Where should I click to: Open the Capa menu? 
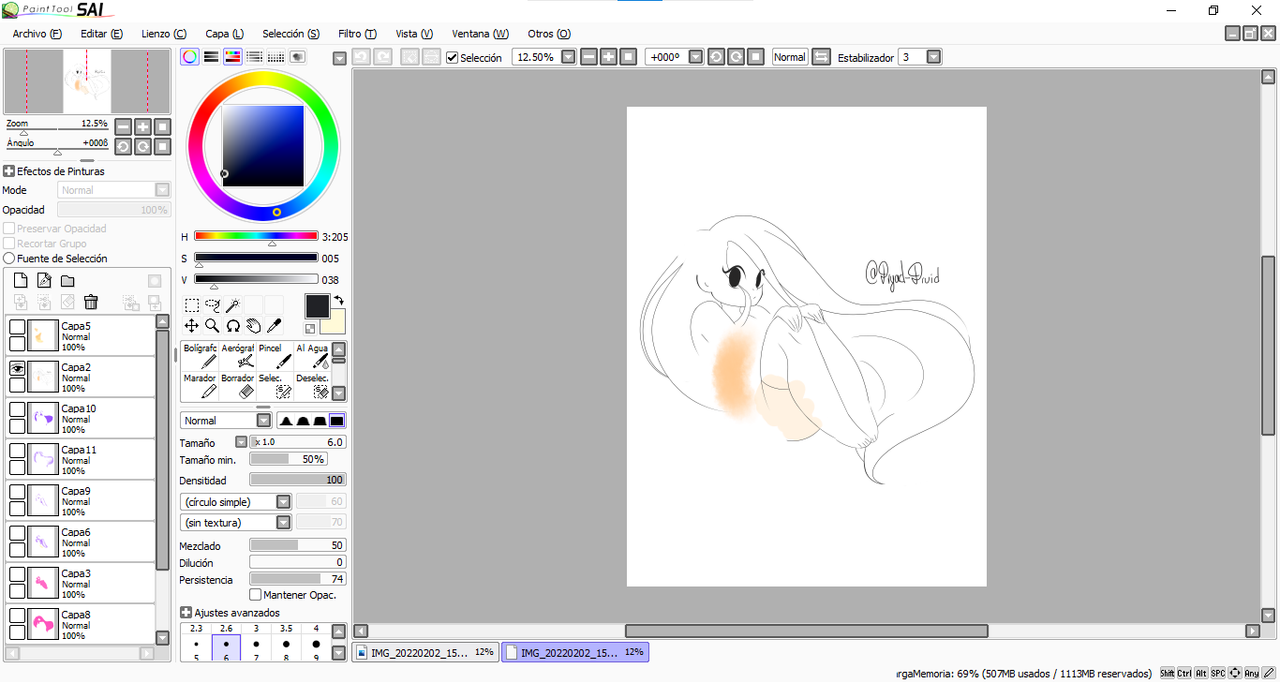pos(224,34)
